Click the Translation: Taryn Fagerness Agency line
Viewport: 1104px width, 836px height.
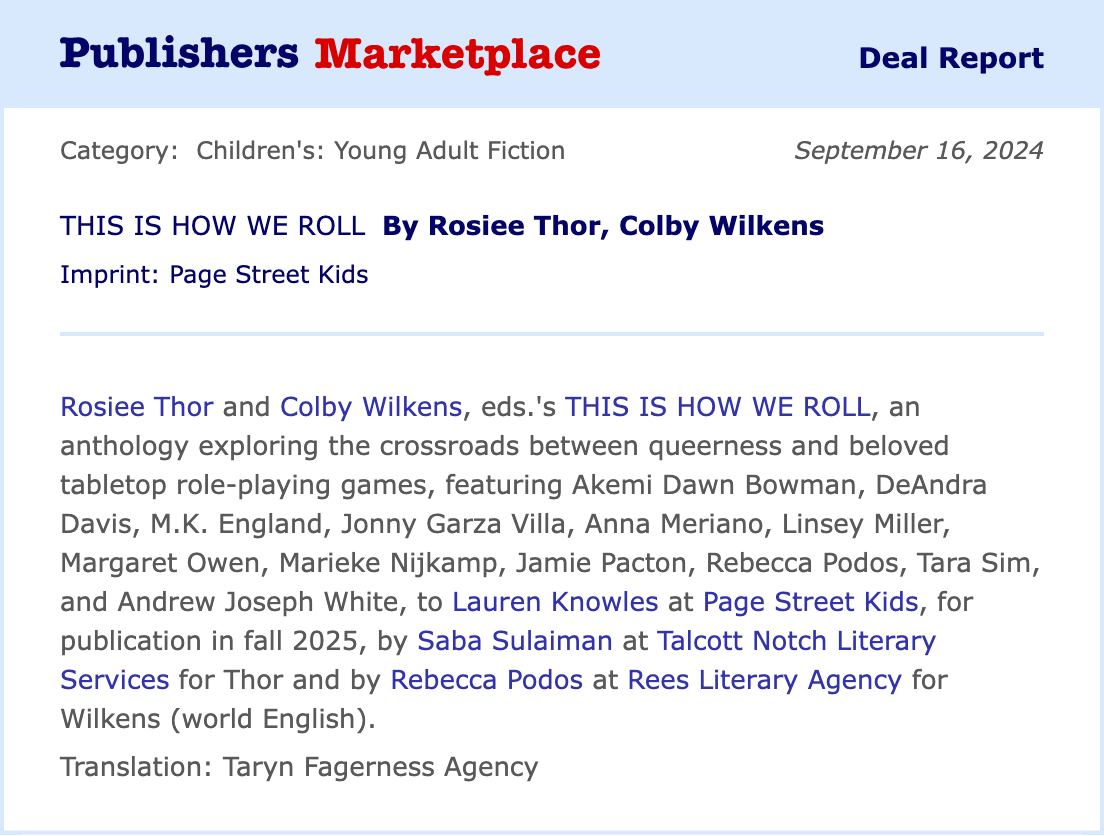tap(299, 767)
